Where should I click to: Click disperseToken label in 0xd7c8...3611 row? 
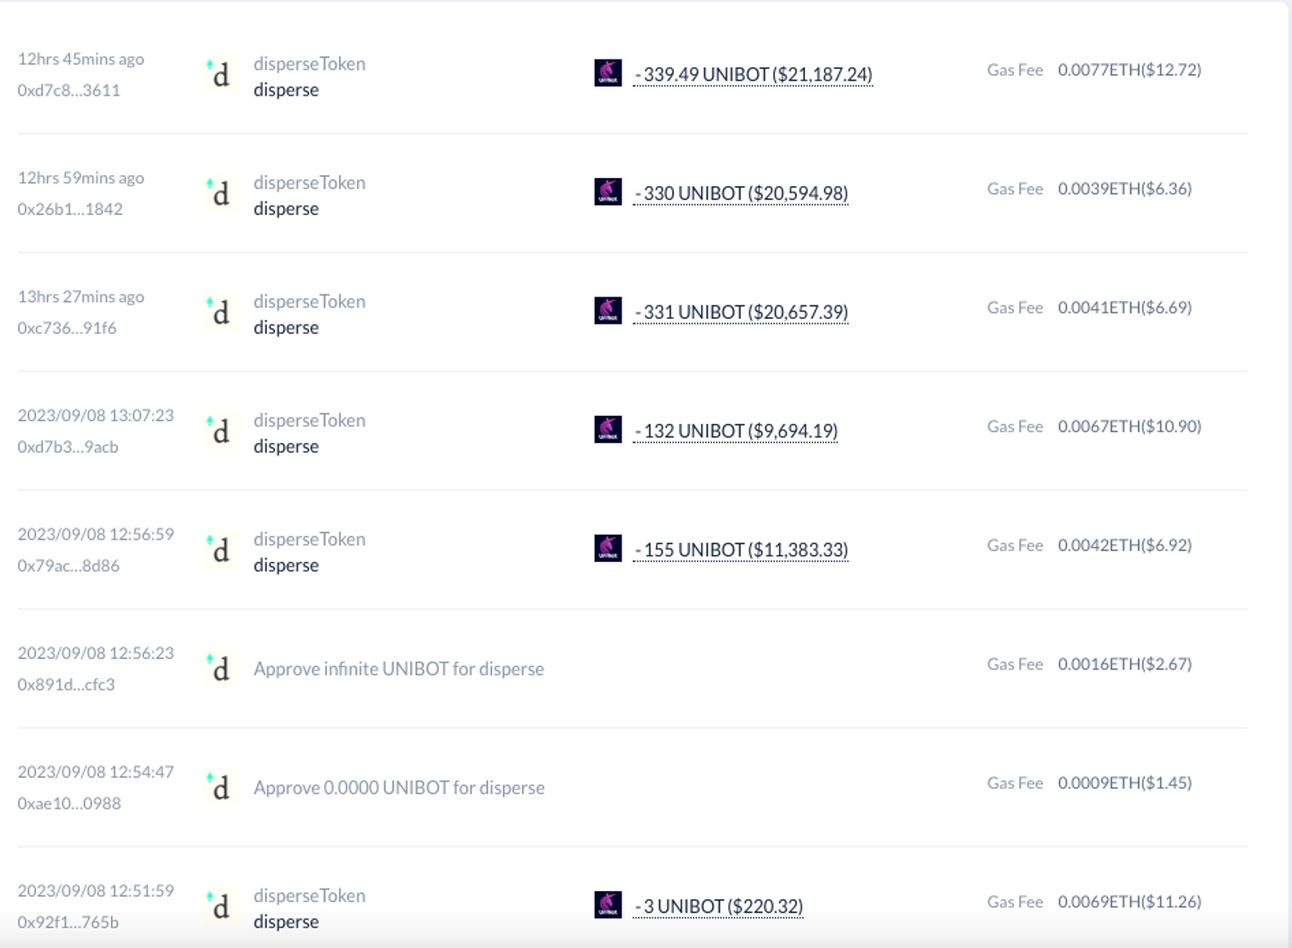[309, 64]
